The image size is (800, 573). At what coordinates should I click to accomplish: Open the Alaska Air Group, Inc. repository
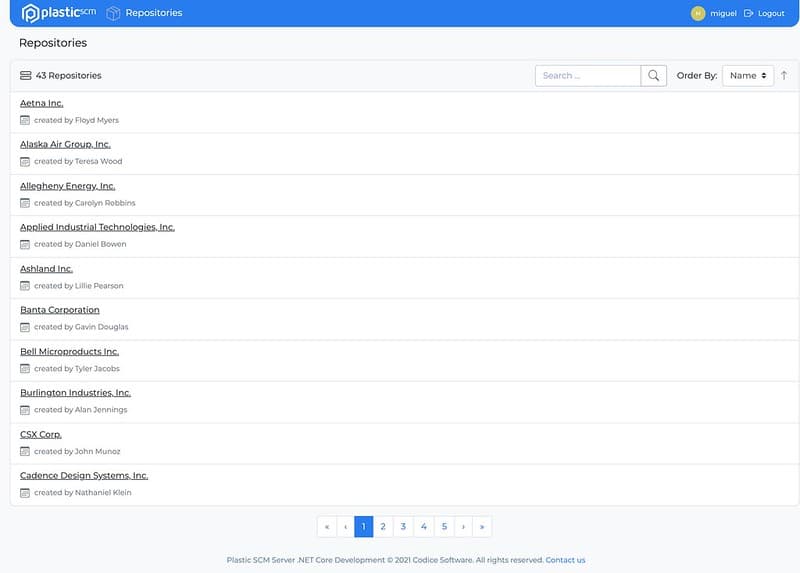[x=65, y=144]
